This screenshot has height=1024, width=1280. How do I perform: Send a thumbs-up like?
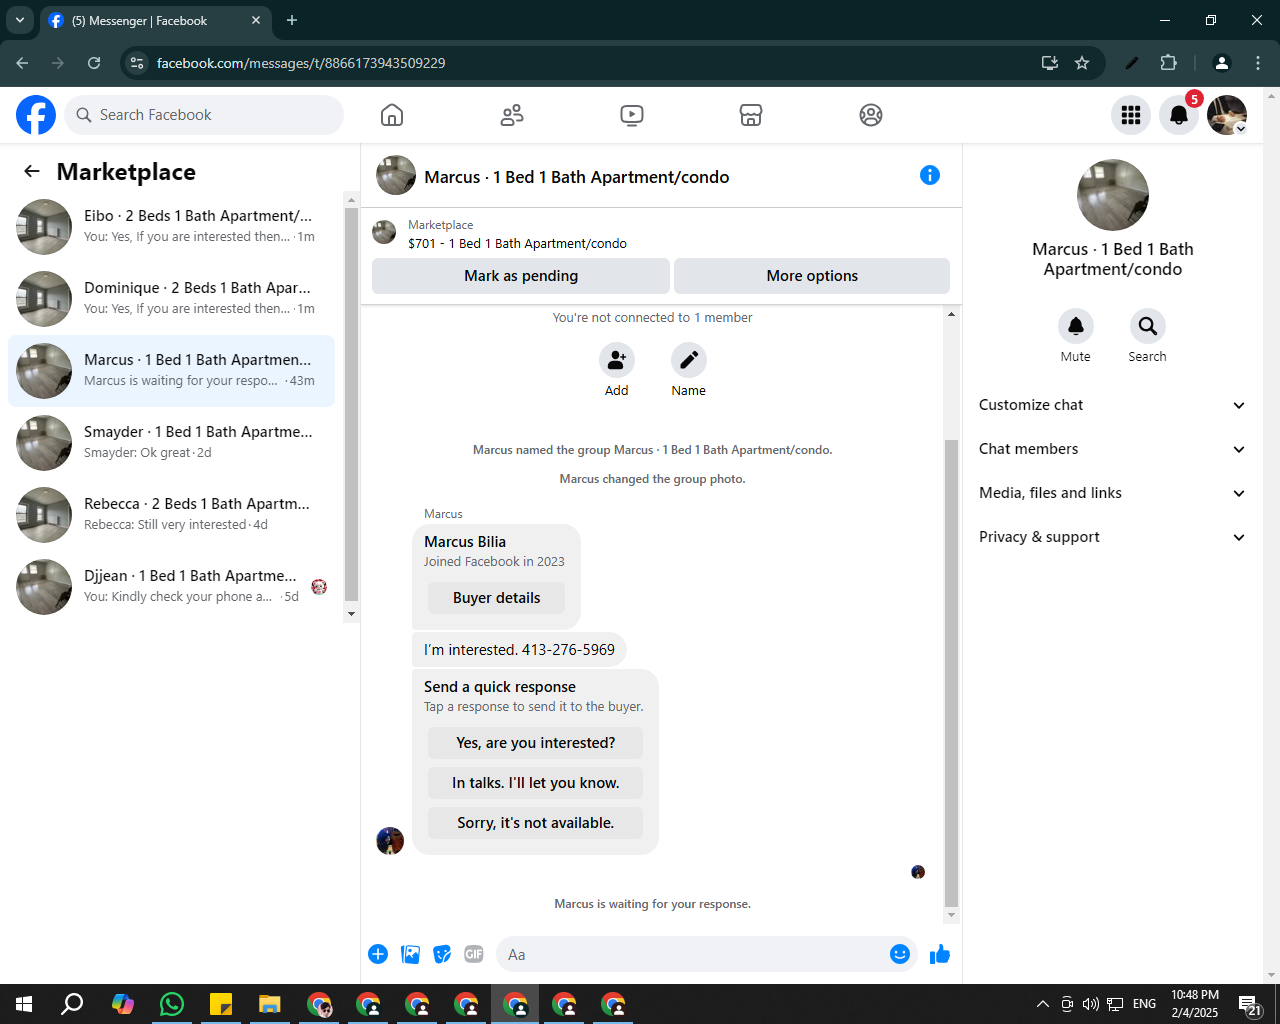(x=940, y=954)
